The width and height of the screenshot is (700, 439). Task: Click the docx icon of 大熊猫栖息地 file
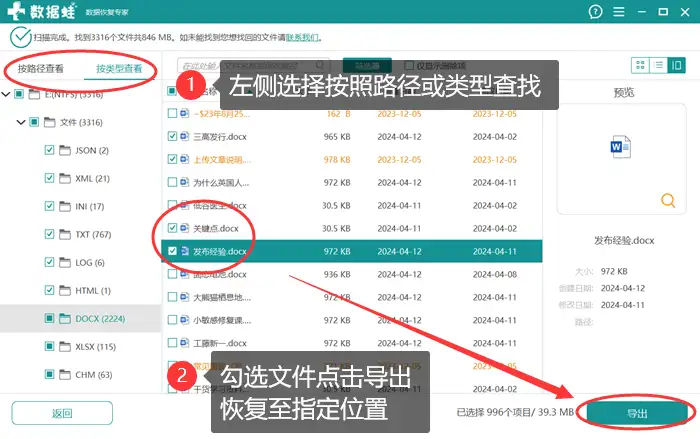(x=184, y=297)
